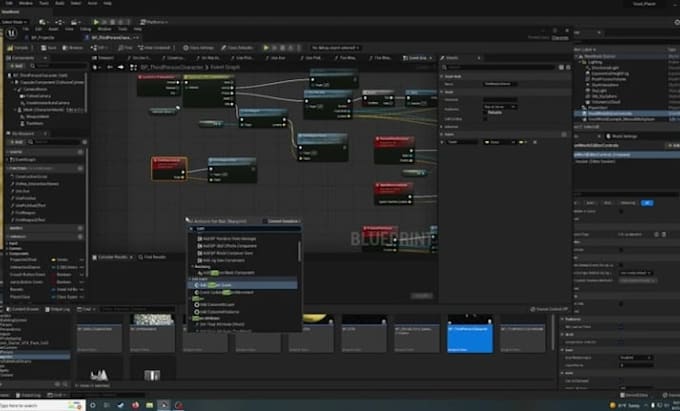The height and width of the screenshot is (411, 680).
Task: Select FollowCamera in Components tree
Action: (x=39, y=96)
